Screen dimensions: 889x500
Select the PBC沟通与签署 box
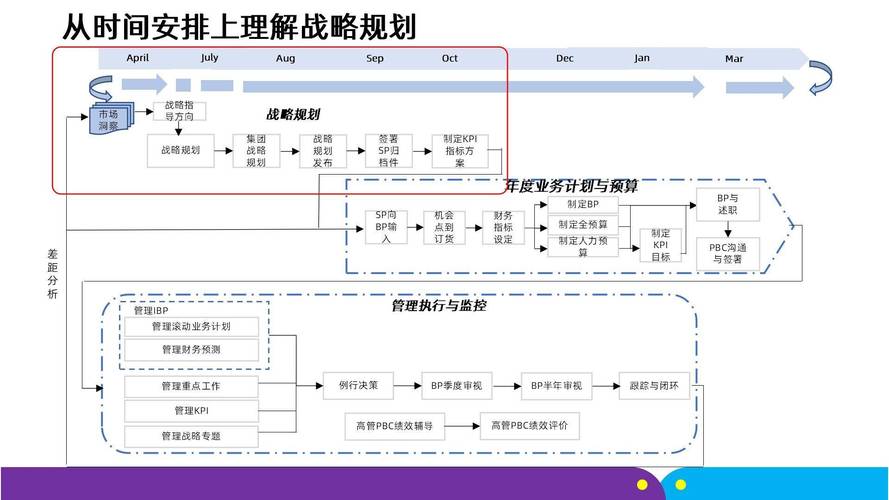coord(727,254)
